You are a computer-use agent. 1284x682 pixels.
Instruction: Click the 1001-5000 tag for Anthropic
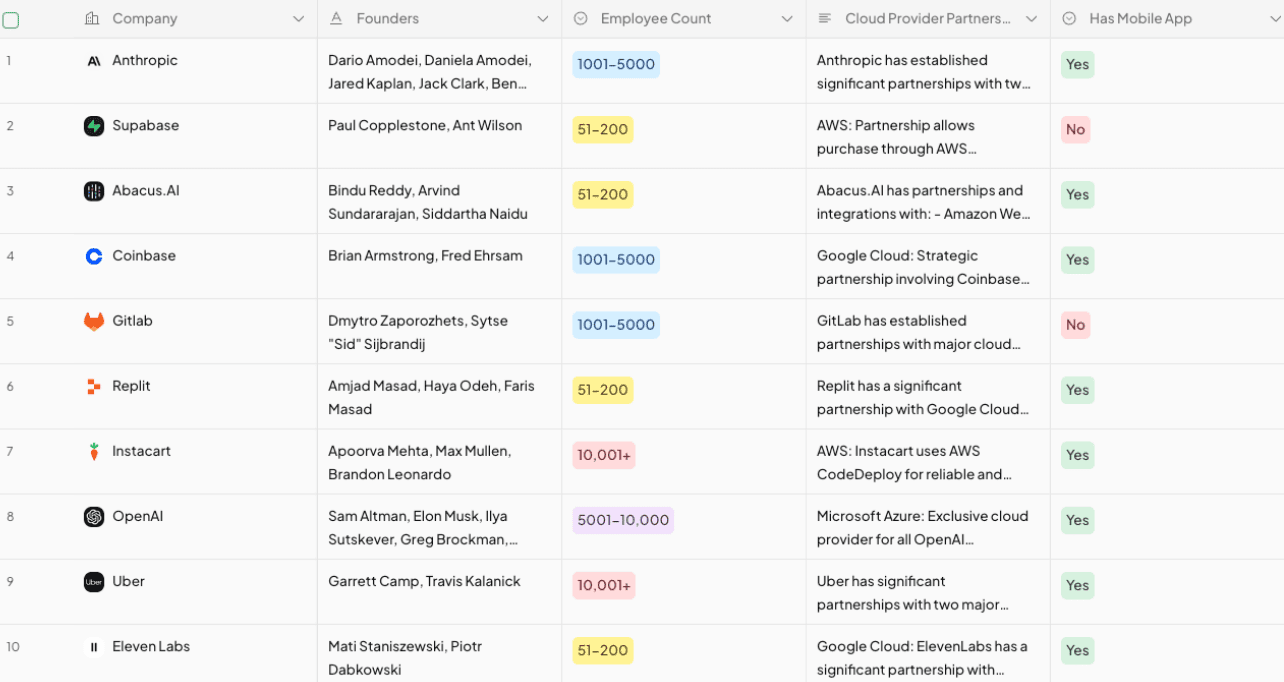point(616,65)
